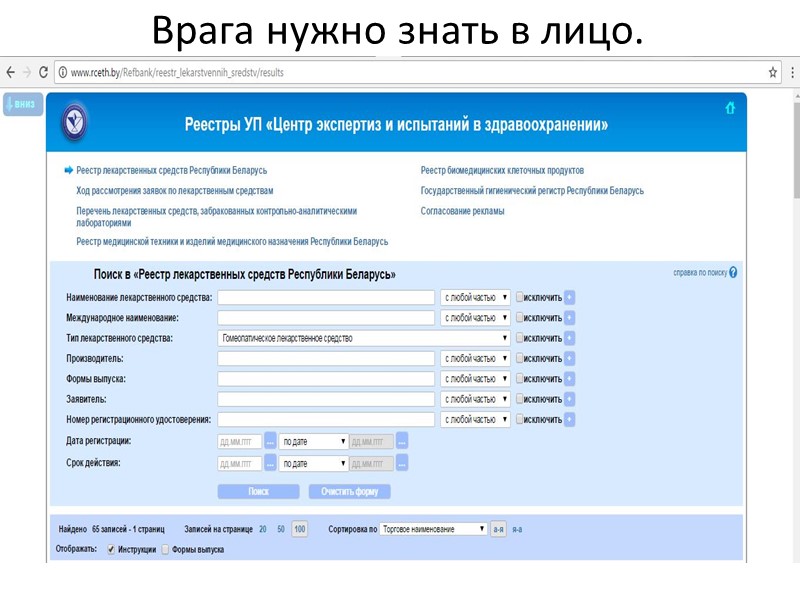
Task: Open calendar picker for Срок действия start
Action: coord(270,463)
